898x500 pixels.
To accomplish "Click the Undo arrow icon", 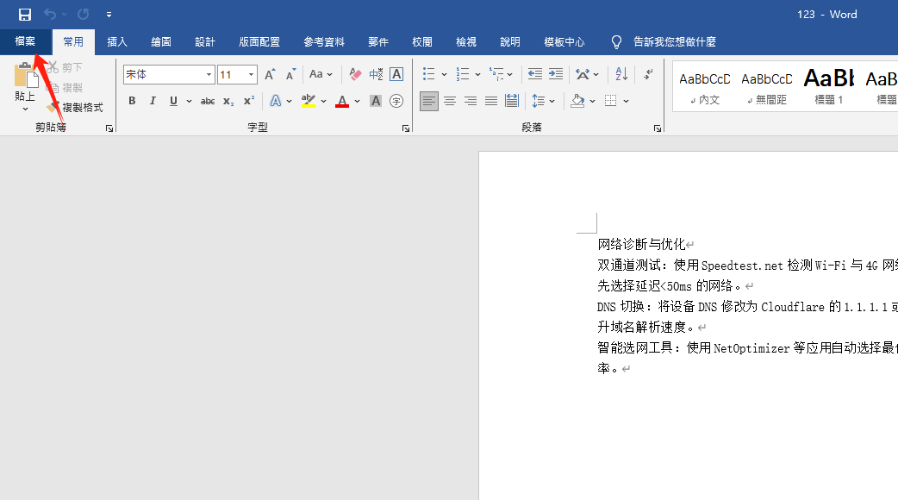I will 50,14.
